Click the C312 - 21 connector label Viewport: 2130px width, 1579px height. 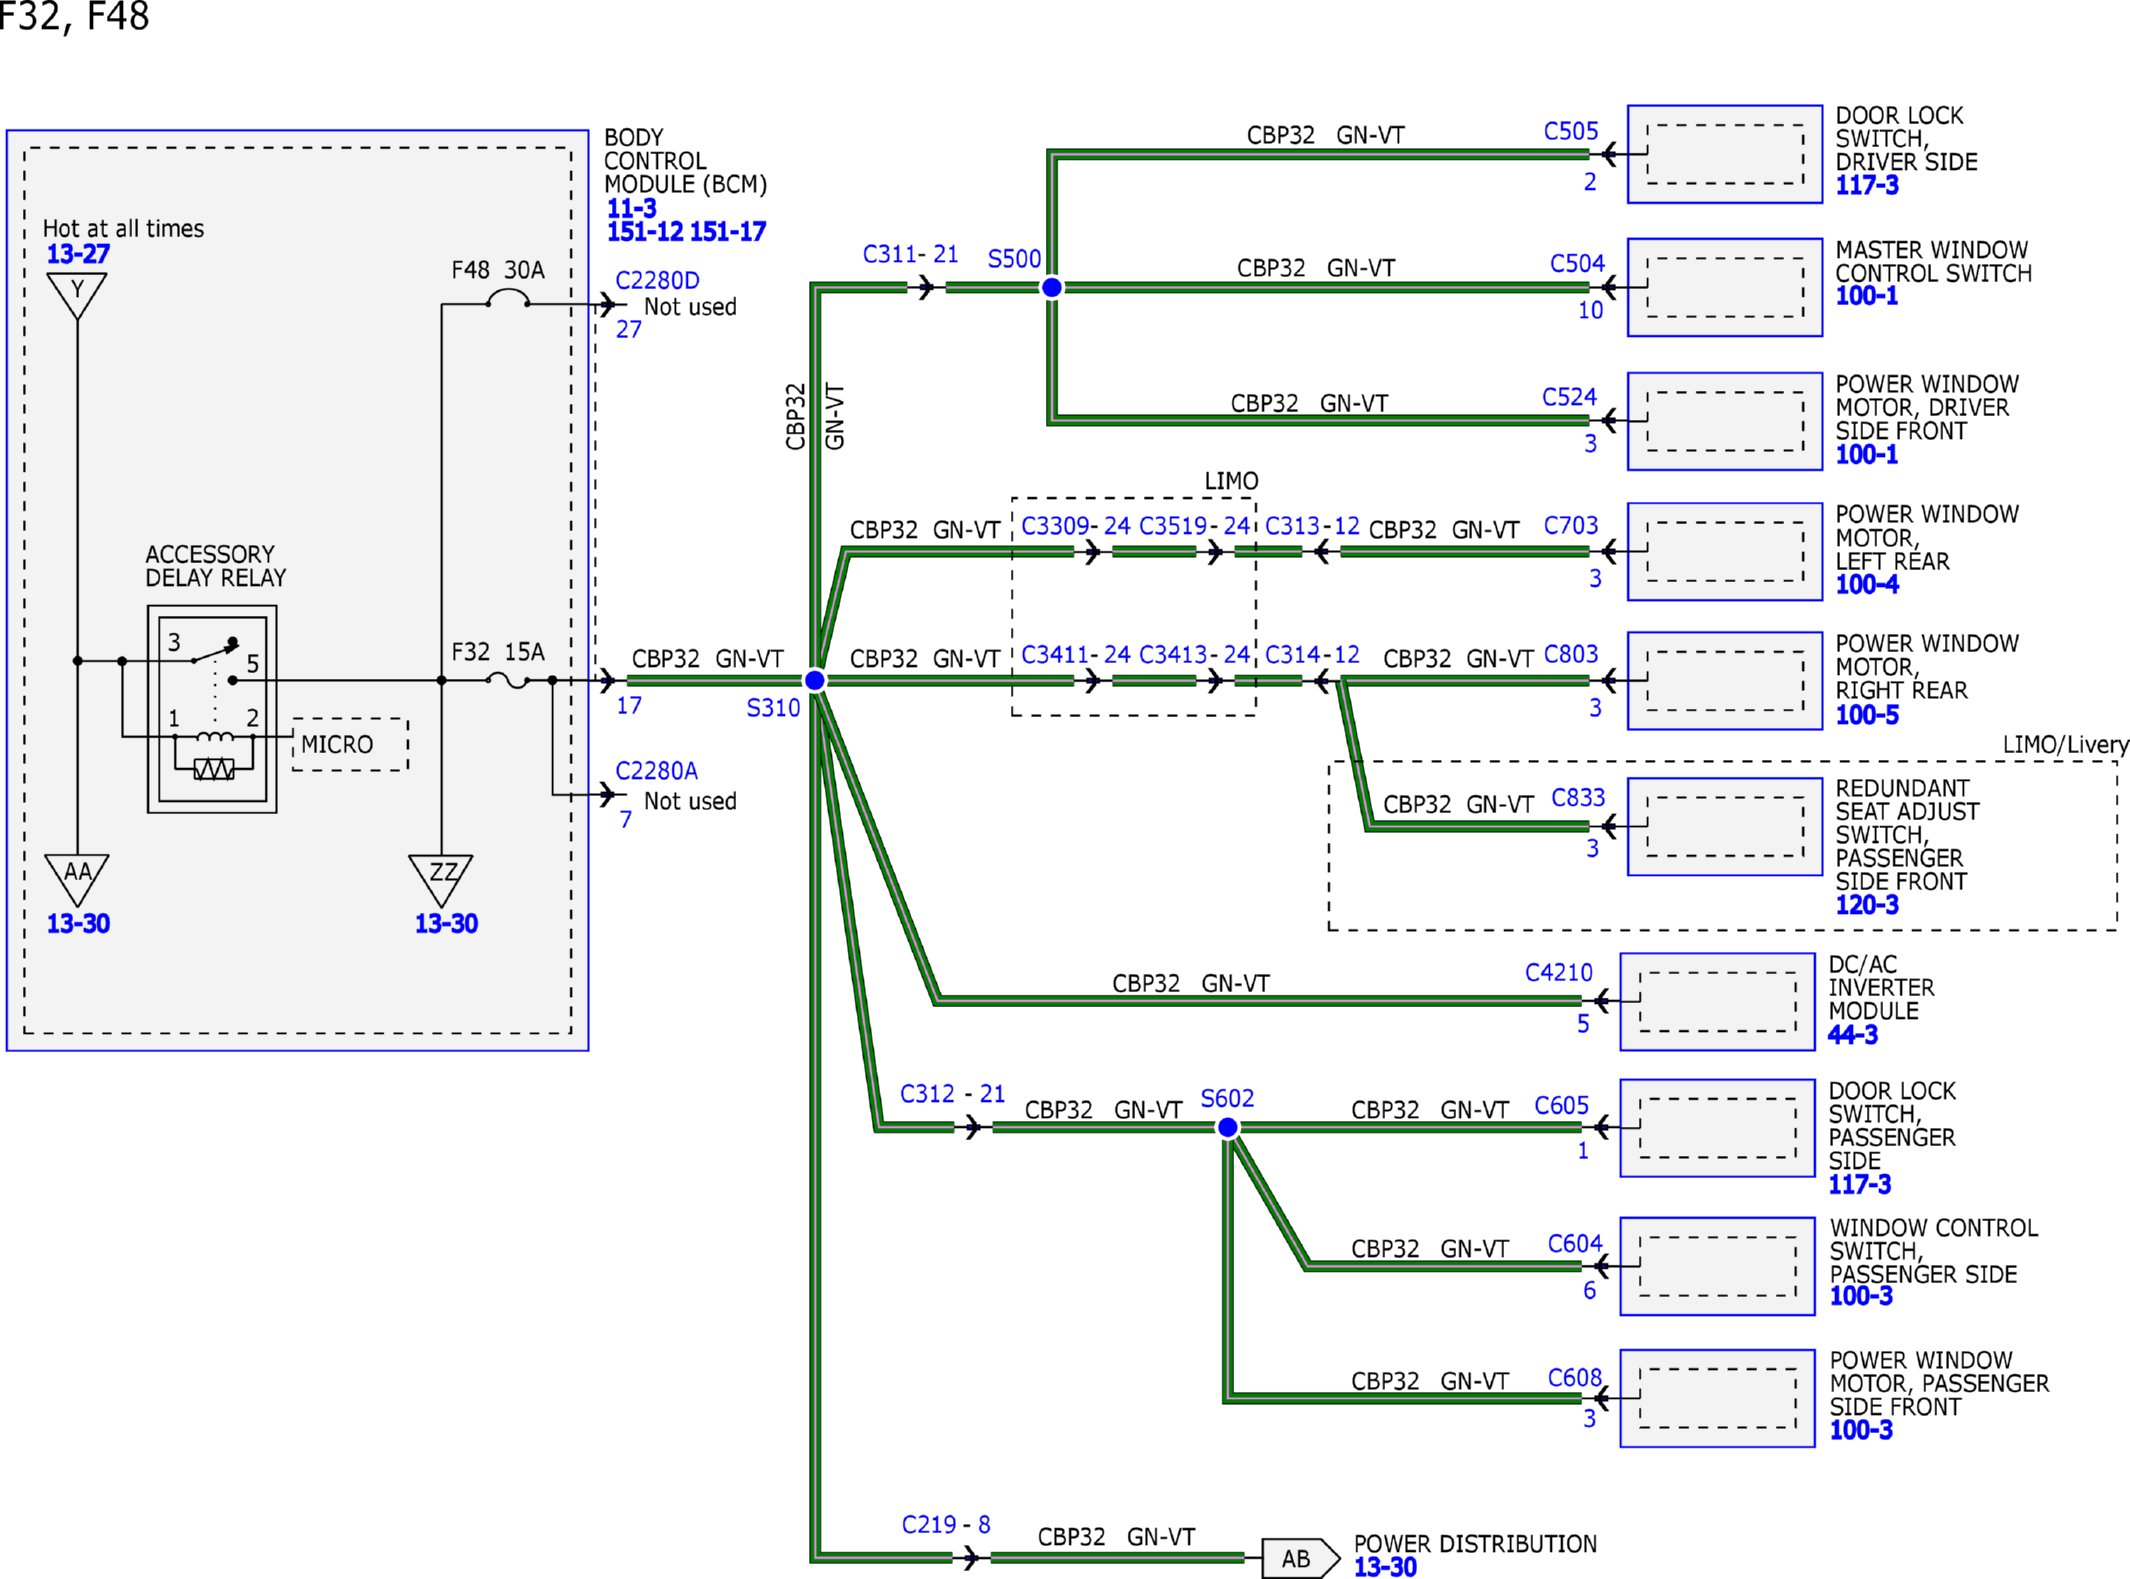952,1094
